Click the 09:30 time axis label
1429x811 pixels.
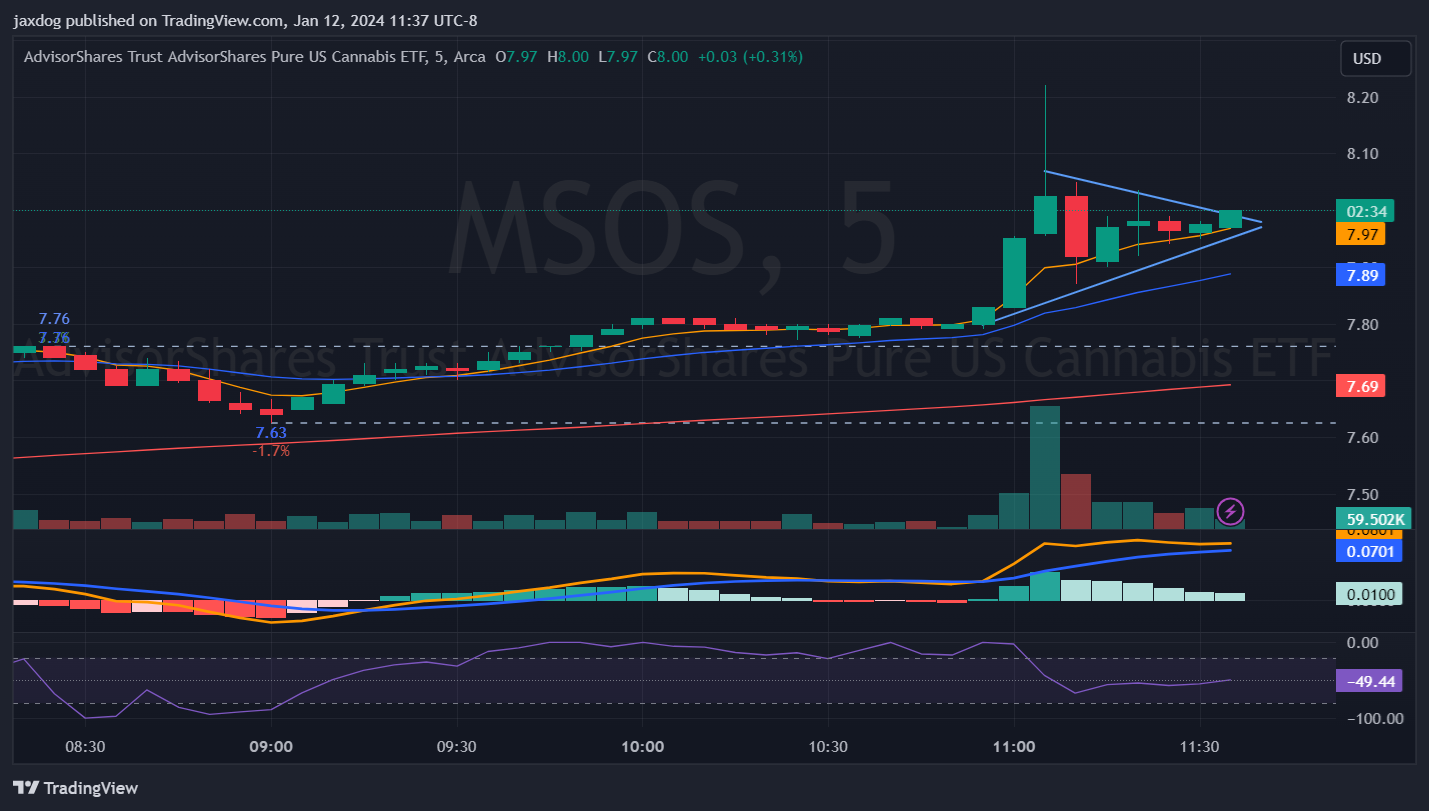[457, 747]
